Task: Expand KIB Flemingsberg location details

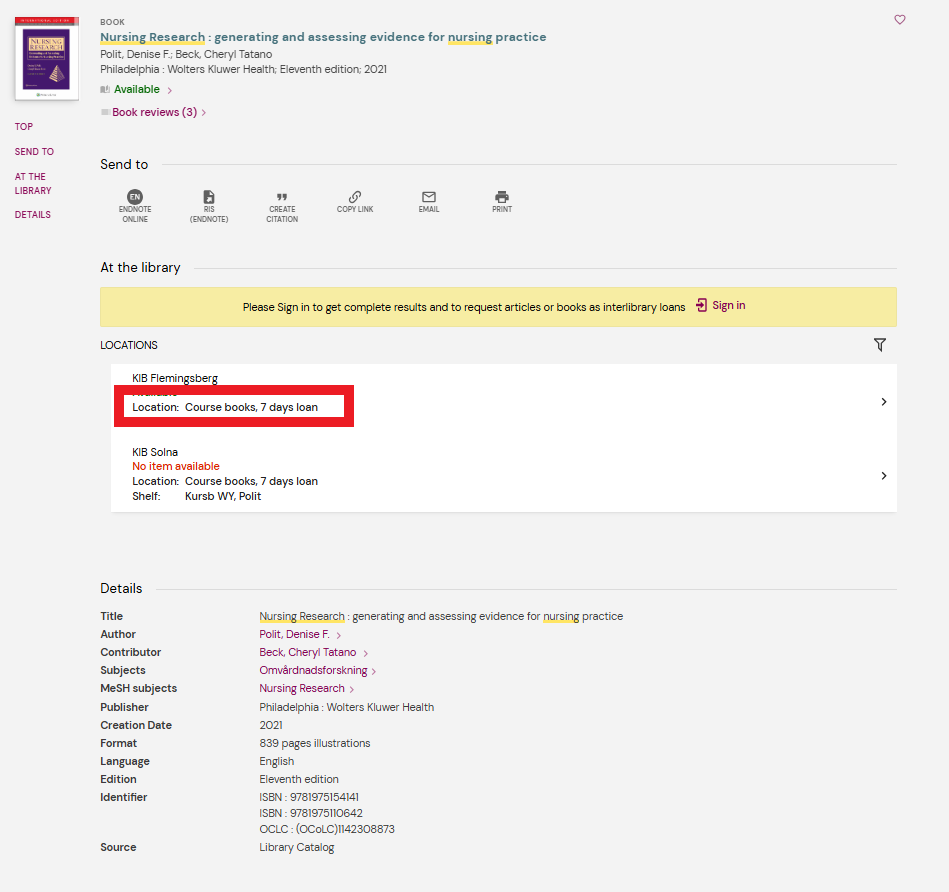Action: click(884, 402)
